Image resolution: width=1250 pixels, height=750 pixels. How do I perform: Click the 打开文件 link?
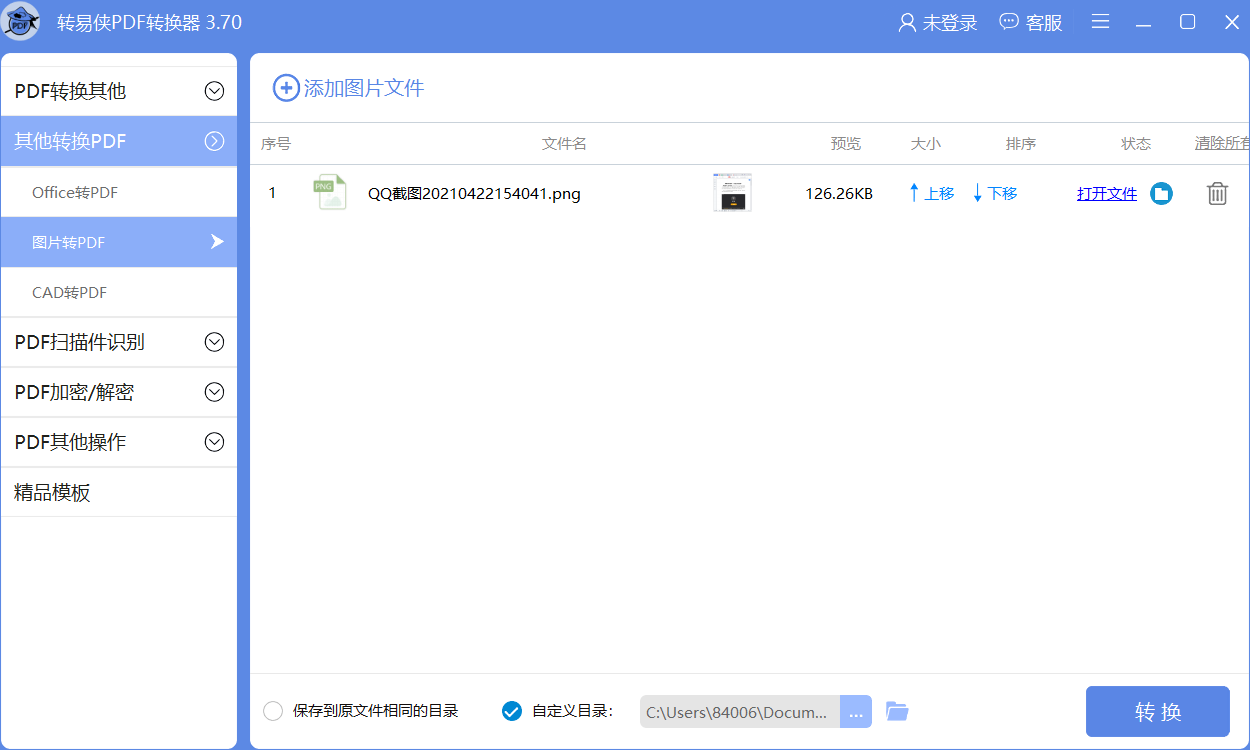tap(1107, 194)
